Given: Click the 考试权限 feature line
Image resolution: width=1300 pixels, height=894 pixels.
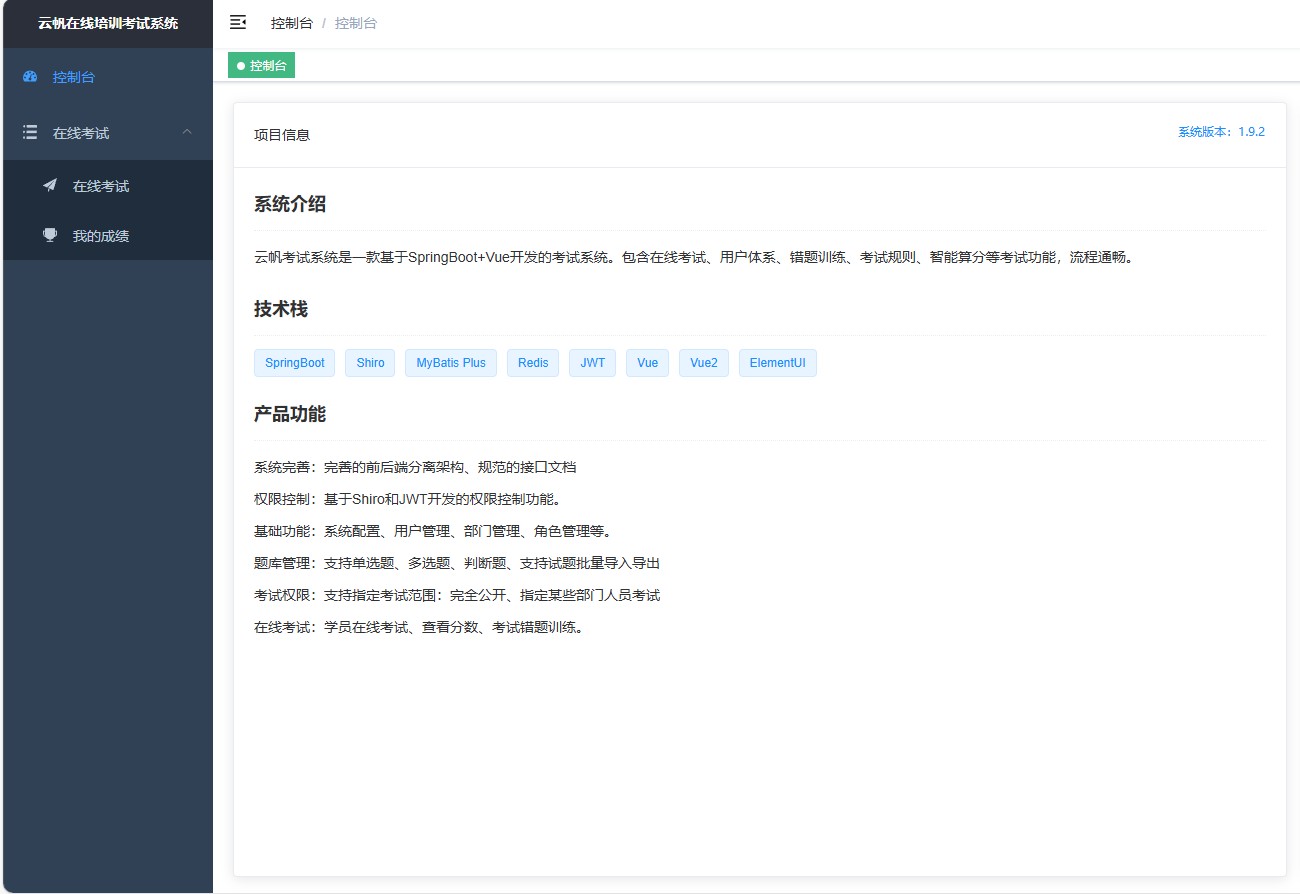Looking at the screenshot, I should [x=457, y=595].
